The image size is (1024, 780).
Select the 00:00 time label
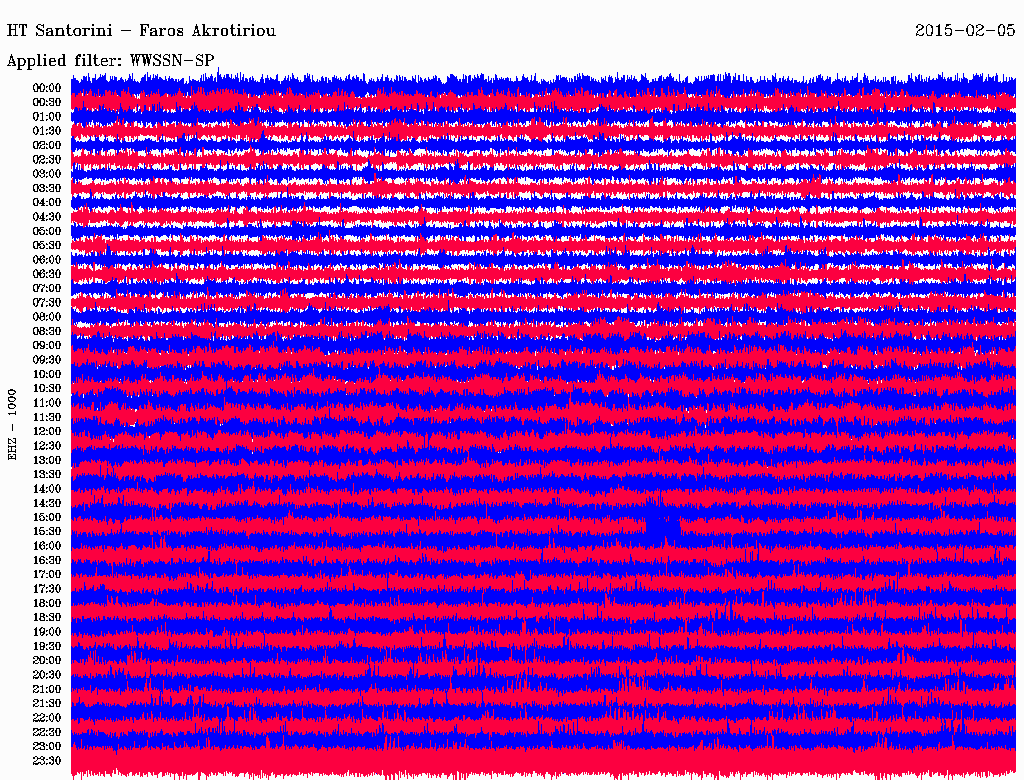click(x=46, y=88)
